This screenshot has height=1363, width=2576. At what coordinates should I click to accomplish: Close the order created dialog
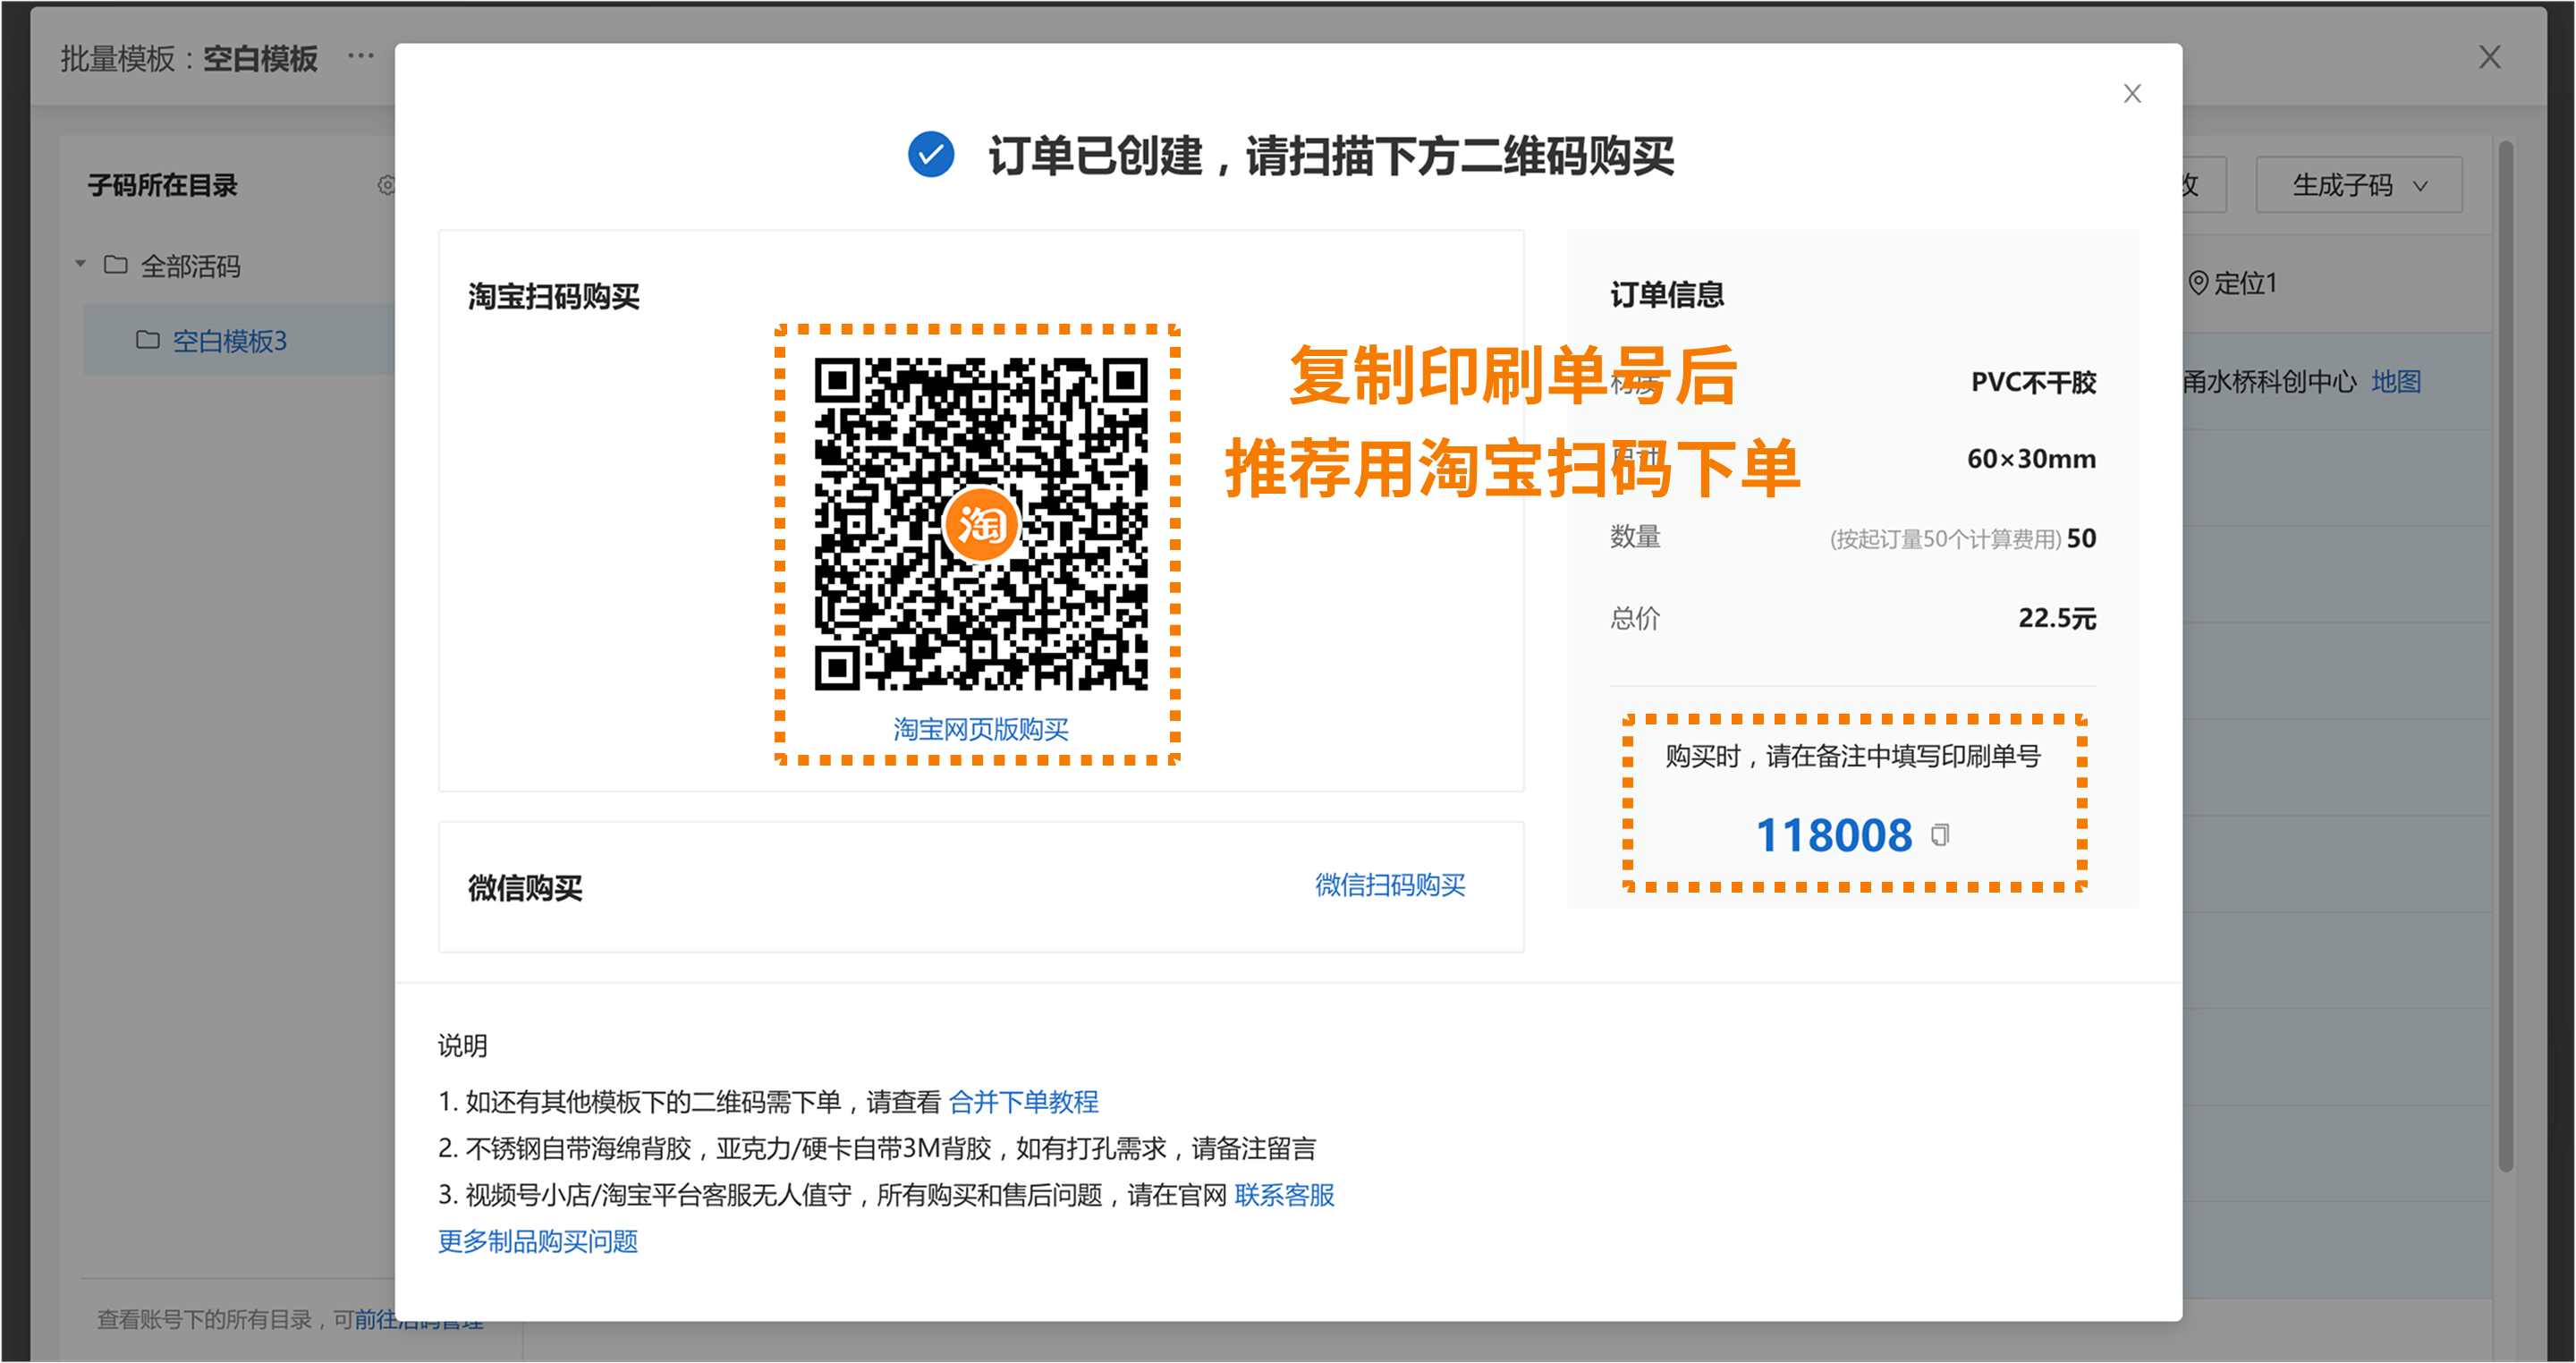(x=2132, y=94)
